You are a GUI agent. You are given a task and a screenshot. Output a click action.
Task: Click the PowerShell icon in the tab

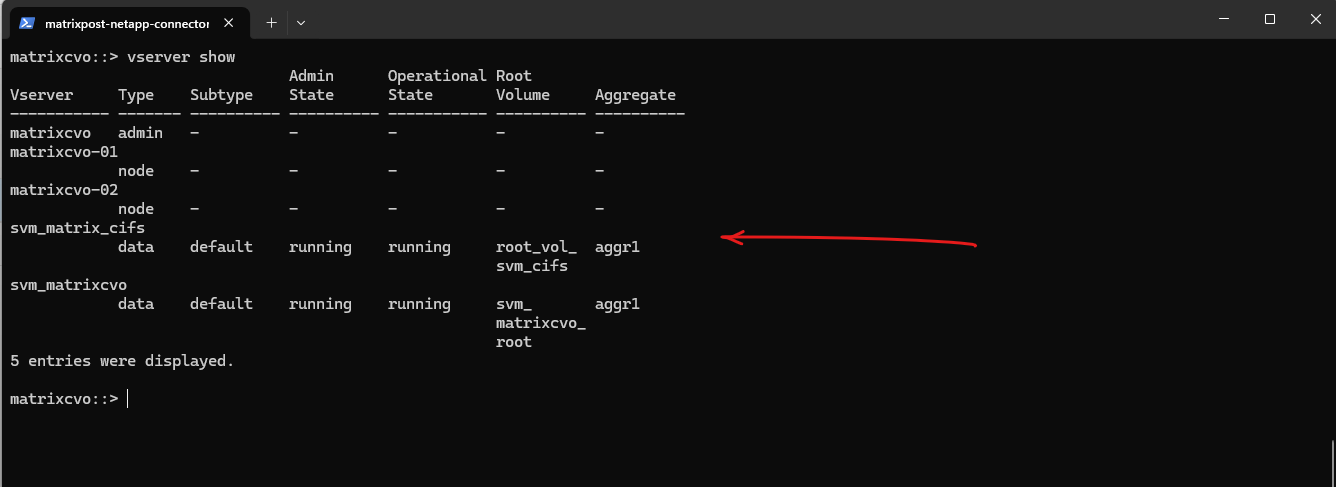tap(27, 21)
